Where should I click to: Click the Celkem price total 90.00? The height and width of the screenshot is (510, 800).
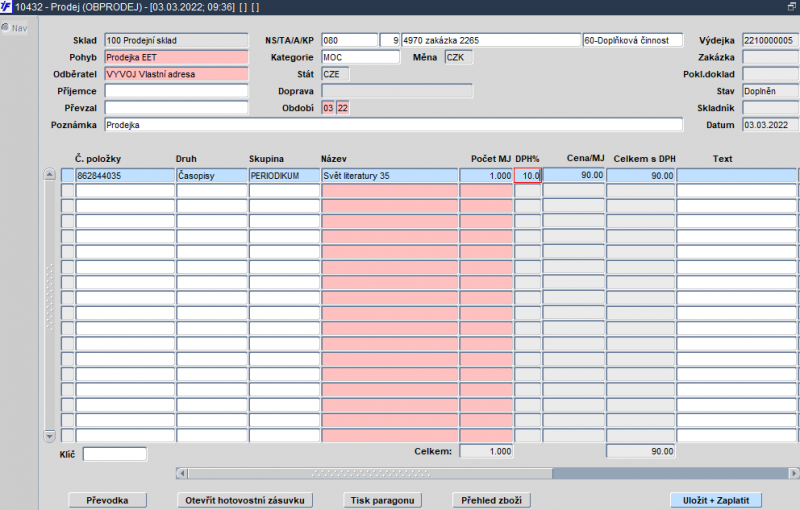(x=641, y=451)
